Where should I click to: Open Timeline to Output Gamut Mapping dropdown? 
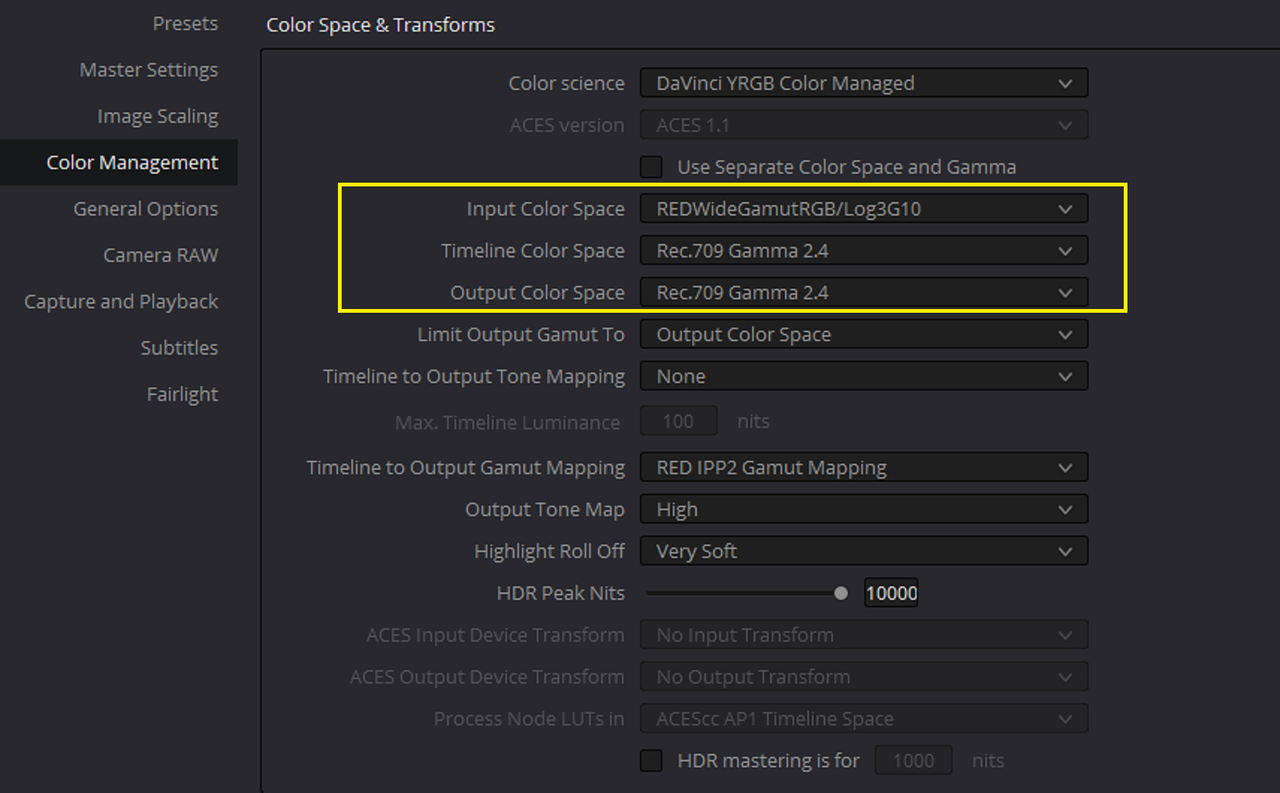pos(864,467)
